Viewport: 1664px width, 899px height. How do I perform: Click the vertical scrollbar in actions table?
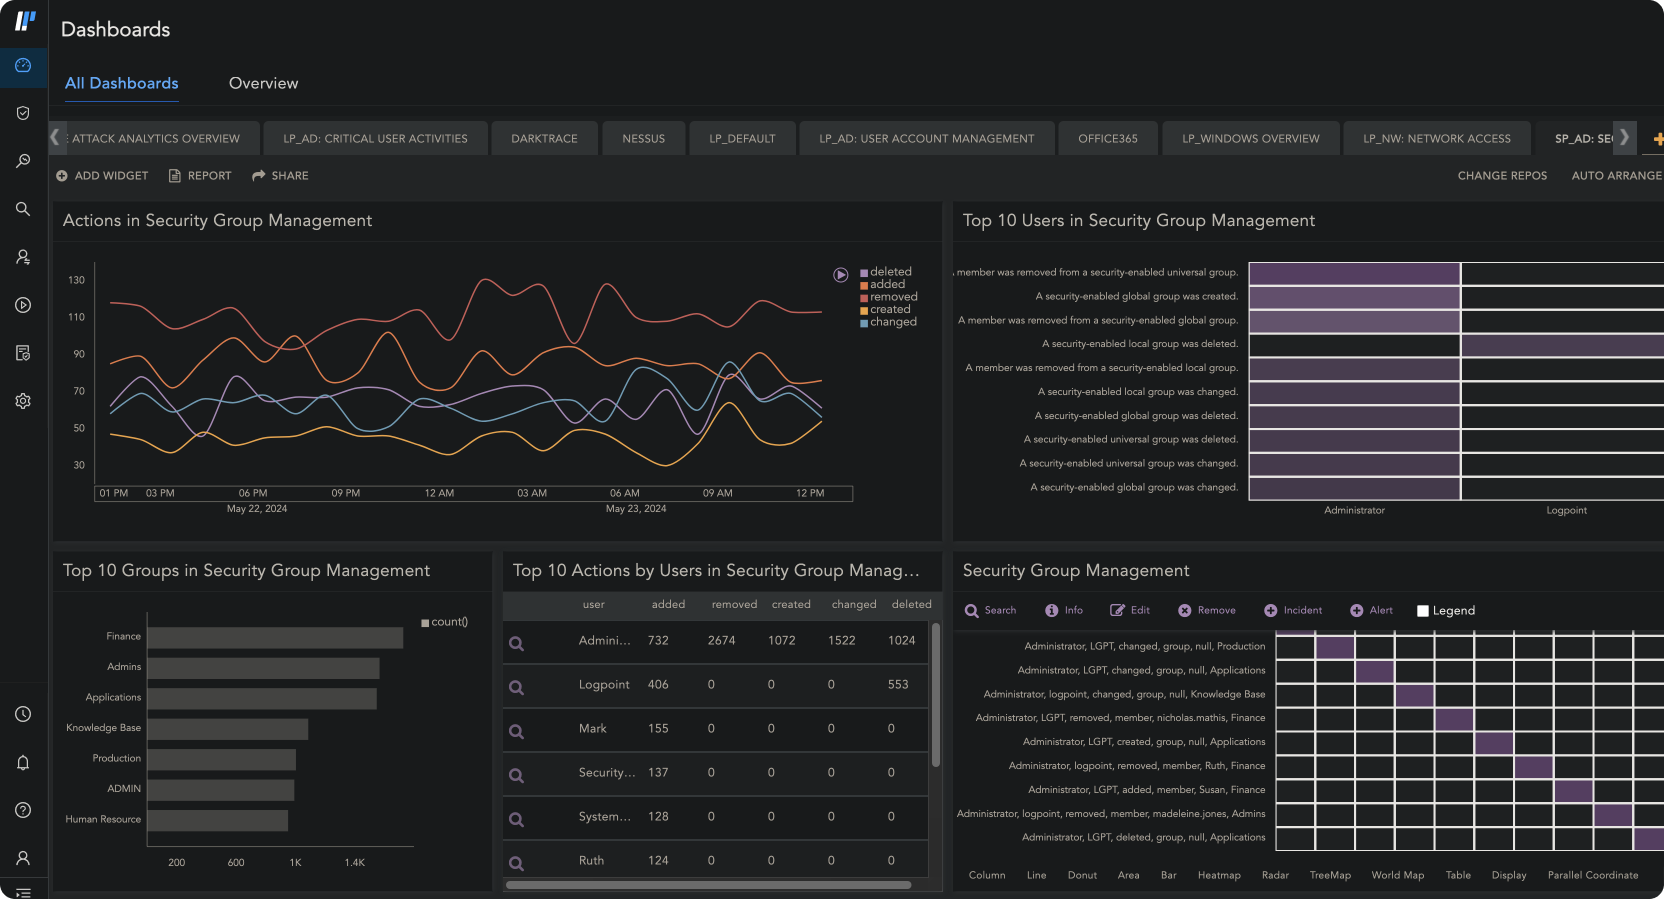click(936, 696)
